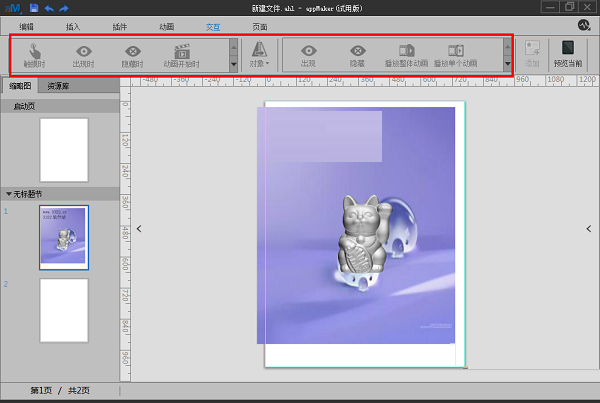Screen dimensions: 600x403
Task: Click the 添加 button
Action: (532, 53)
